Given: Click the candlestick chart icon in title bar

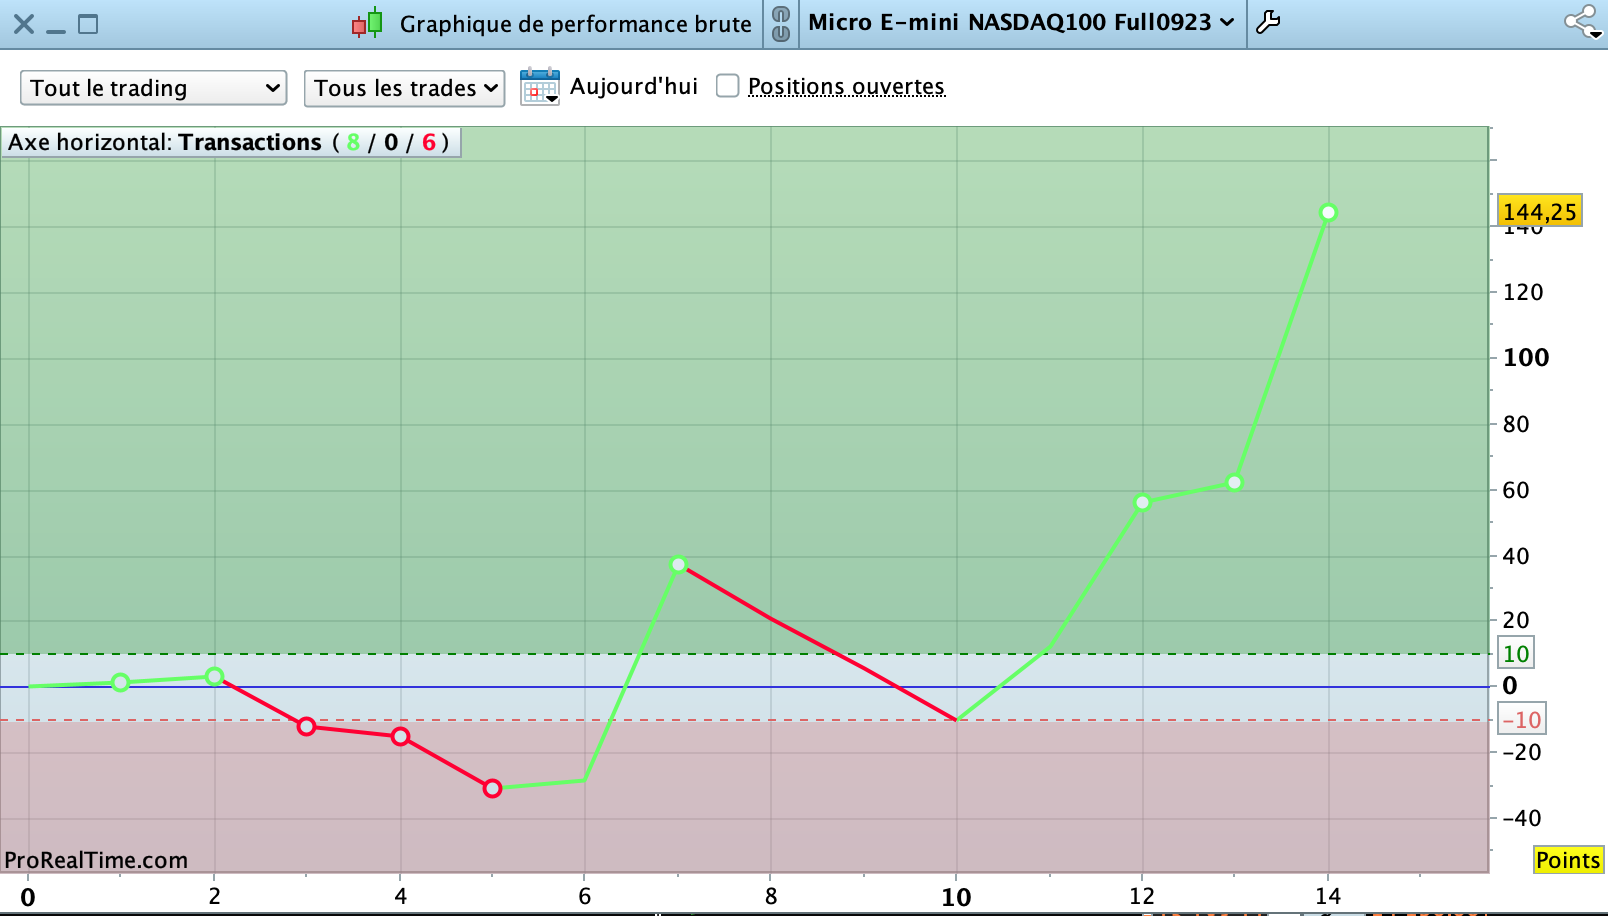Looking at the screenshot, I should [367, 23].
